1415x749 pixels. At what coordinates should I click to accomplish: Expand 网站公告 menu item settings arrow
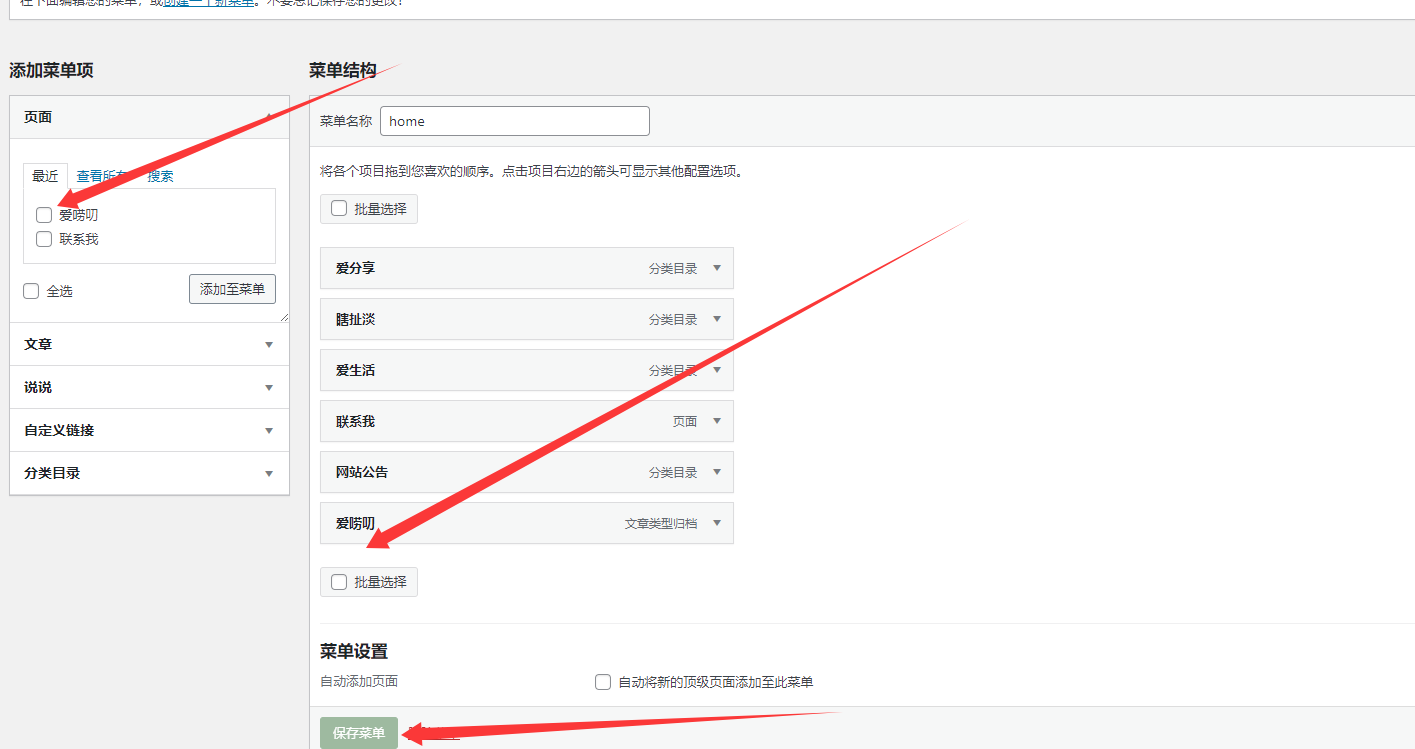[717, 472]
